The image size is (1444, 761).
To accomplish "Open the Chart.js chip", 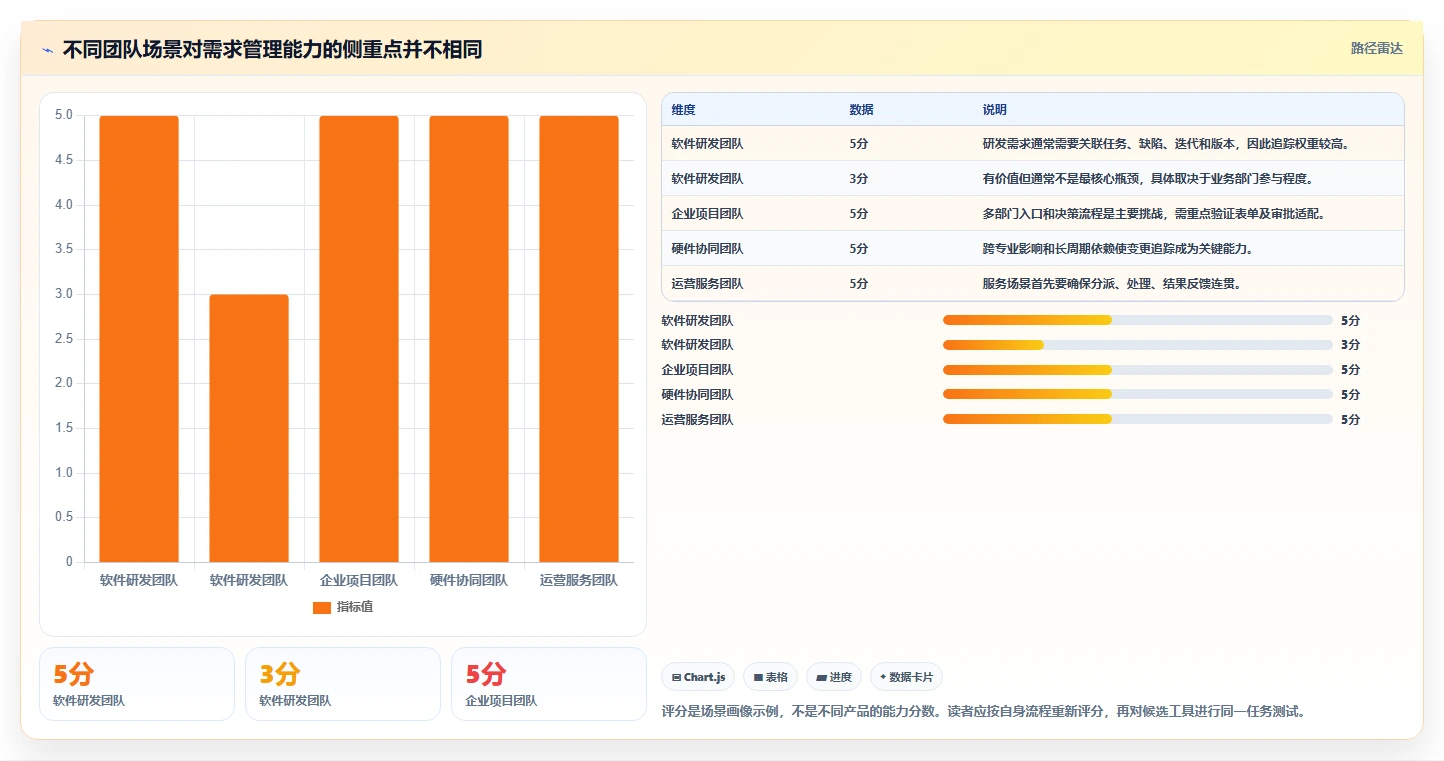I will coord(698,677).
